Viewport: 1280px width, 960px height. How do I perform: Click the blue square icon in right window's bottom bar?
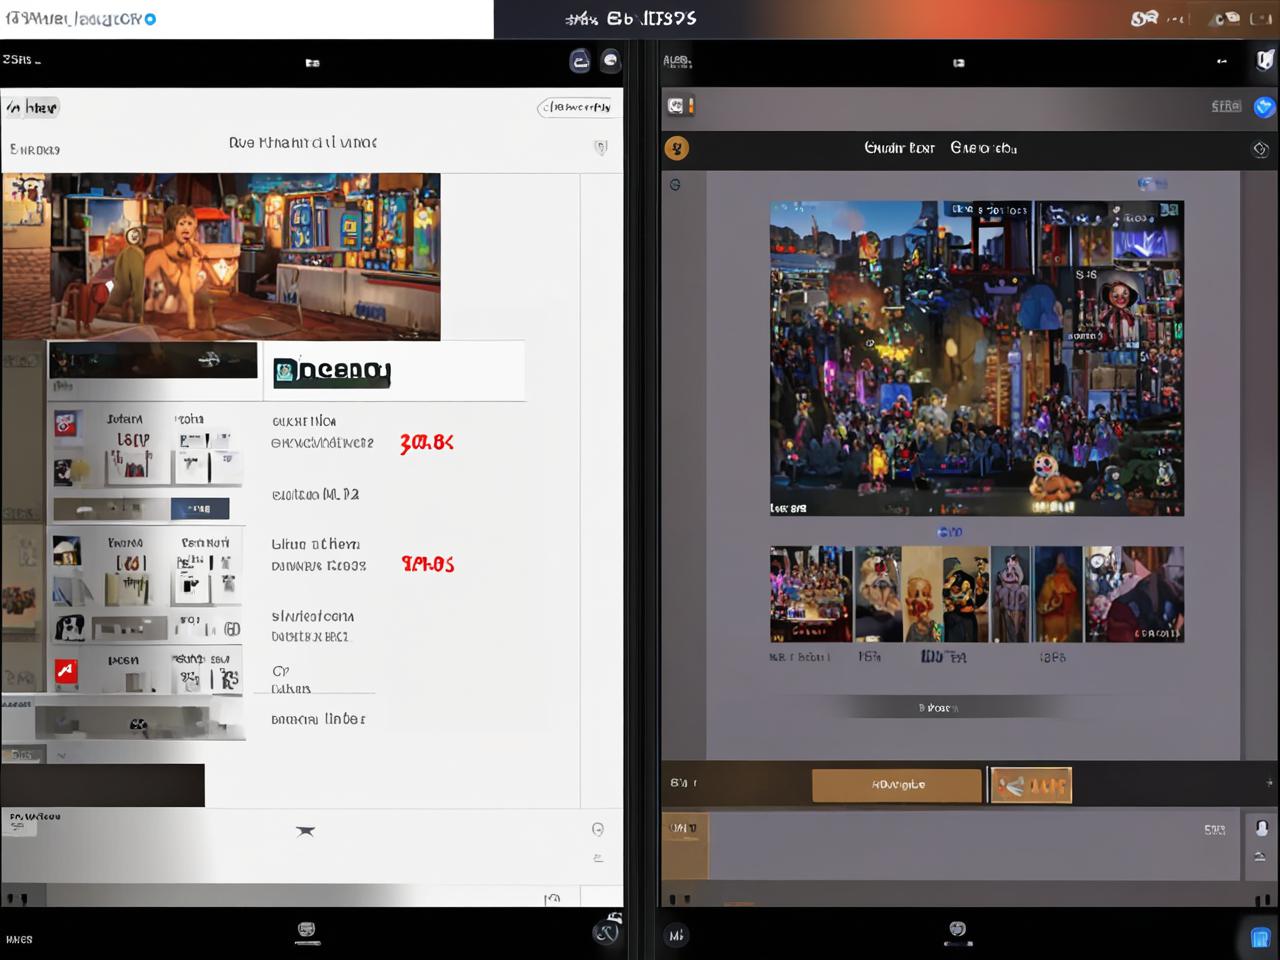(1260, 938)
